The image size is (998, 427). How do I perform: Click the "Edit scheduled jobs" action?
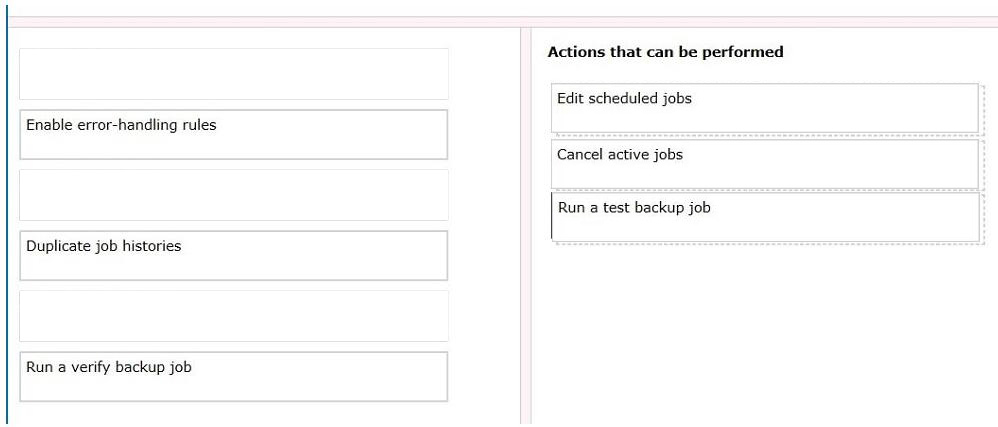pos(764,108)
